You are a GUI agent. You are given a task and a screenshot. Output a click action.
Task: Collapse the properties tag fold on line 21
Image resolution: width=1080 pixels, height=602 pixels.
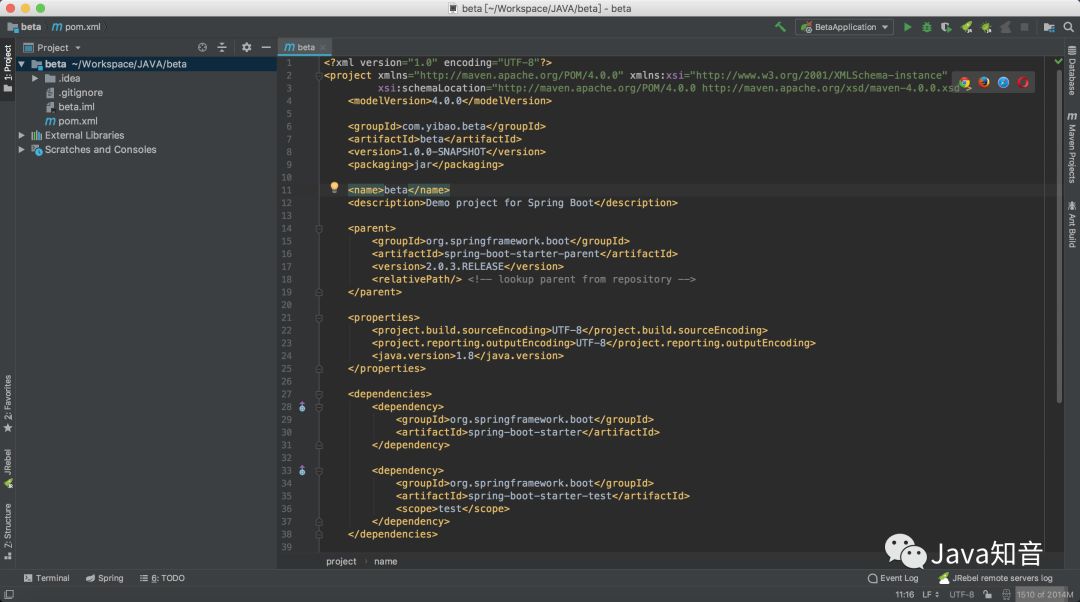point(319,318)
